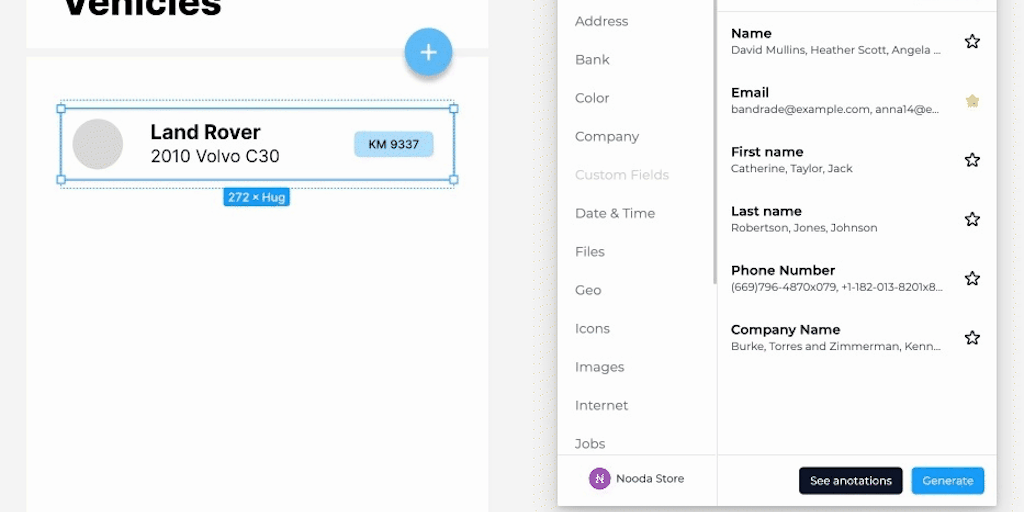The height and width of the screenshot is (512, 1024).
Task: Favorite the Phone Number field
Action: click(972, 279)
